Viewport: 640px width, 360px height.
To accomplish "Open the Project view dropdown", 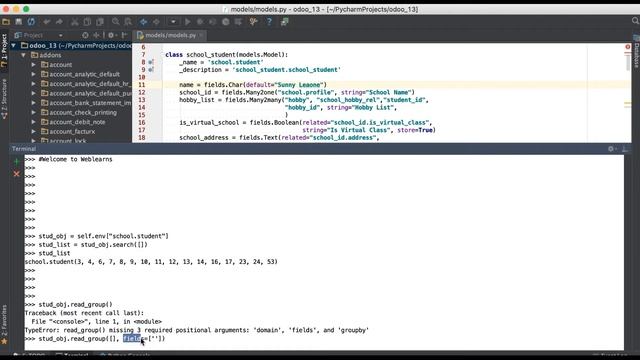I will click(x=60, y=36).
